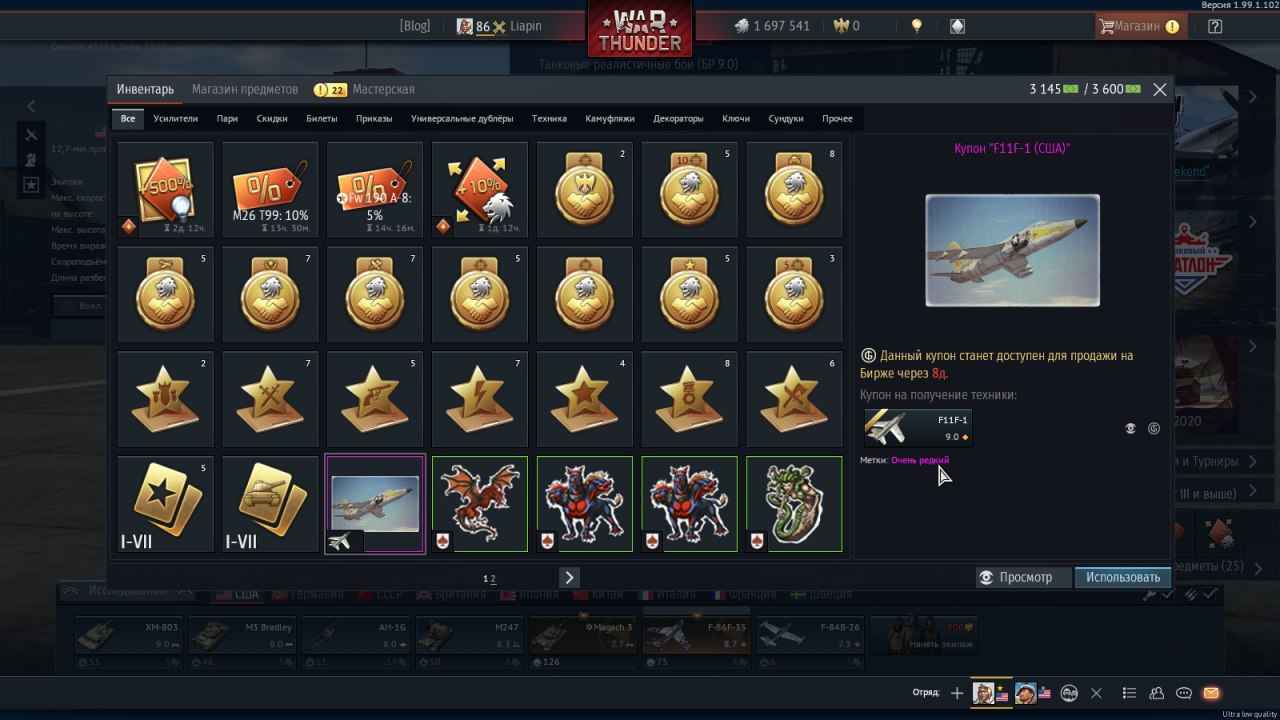This screenshot has width=1280, height=720.
Task: Expand the right arrow near top right
Action: tap(1253, 97)
